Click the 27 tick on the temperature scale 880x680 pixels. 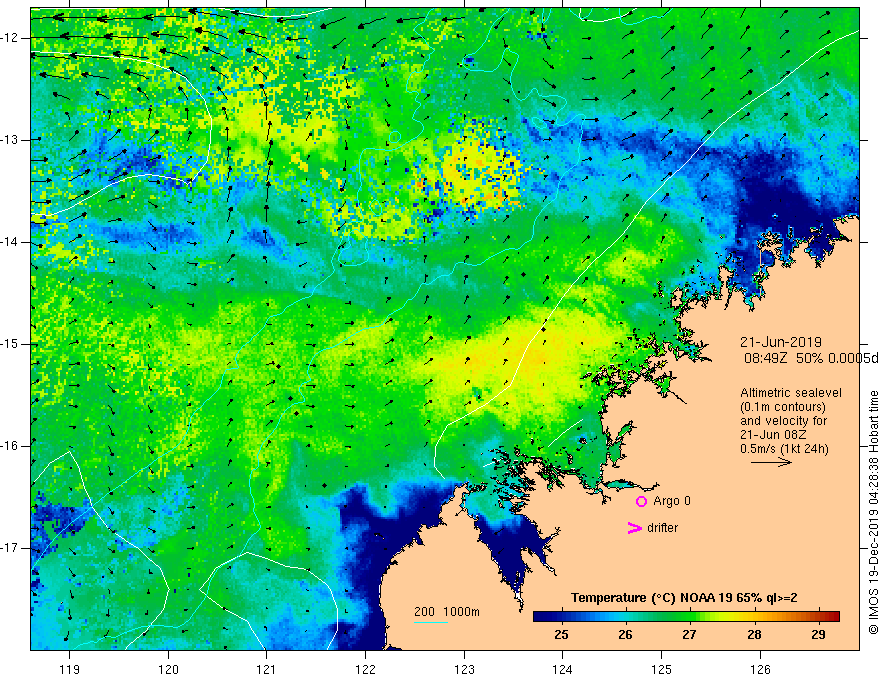690,635
